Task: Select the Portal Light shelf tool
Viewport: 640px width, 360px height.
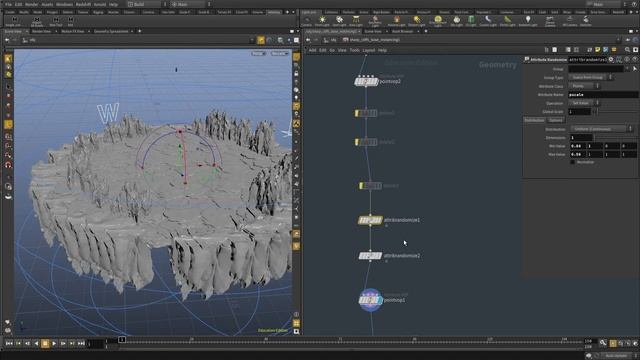Action: coord(507,21)
